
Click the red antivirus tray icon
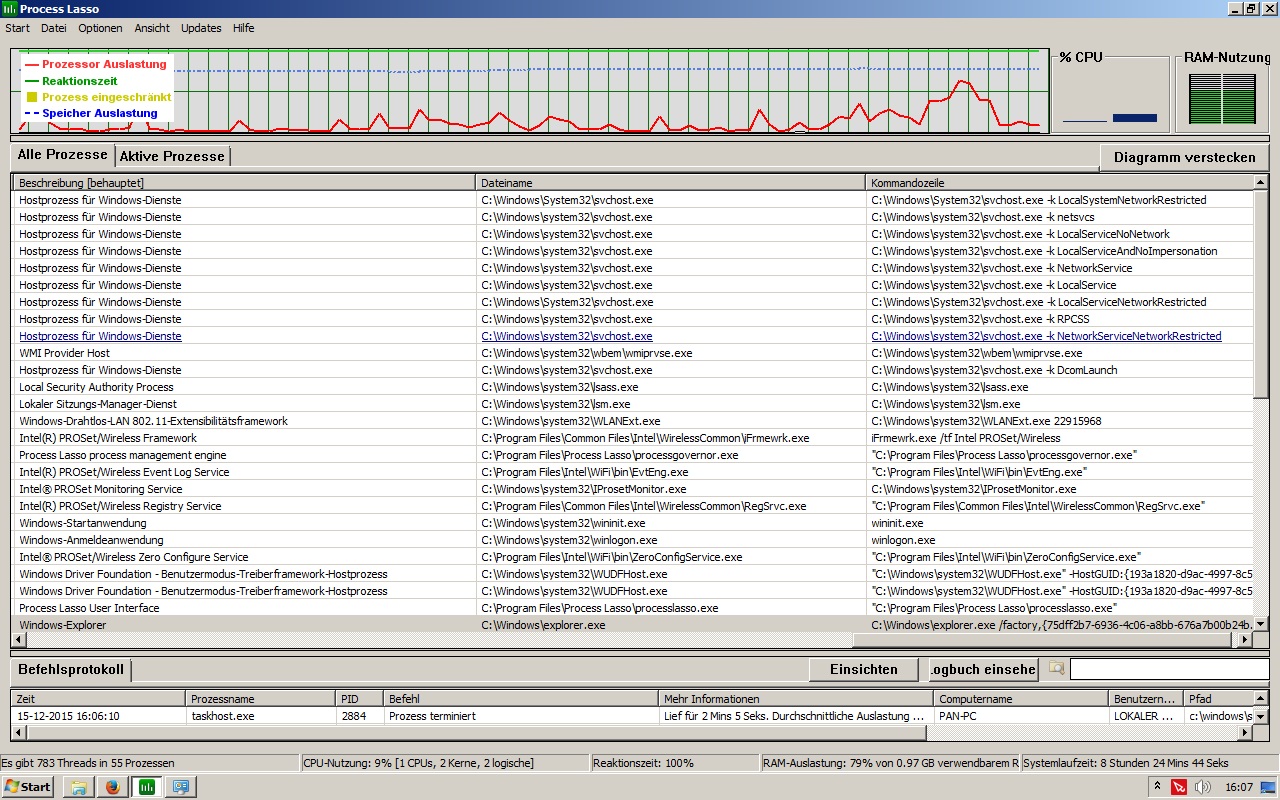click(1179, 787)
